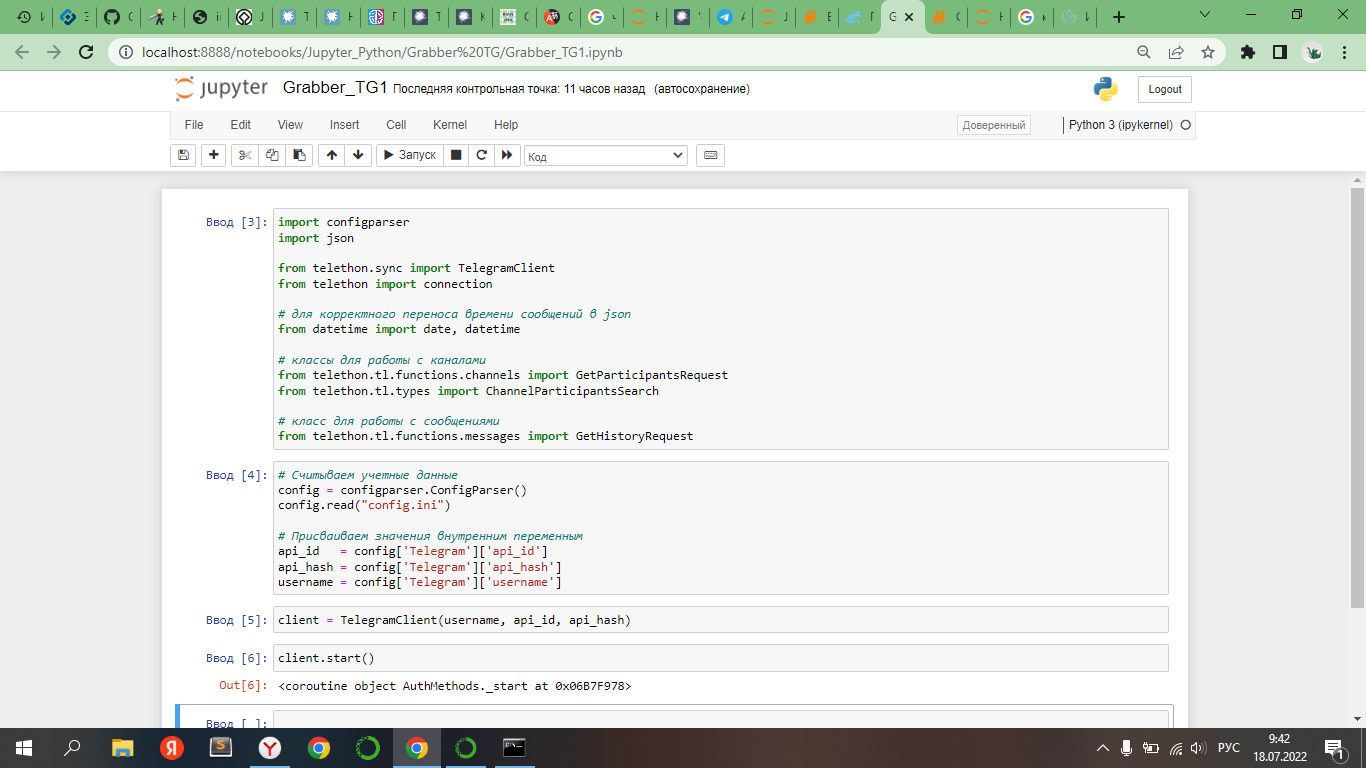Restart the kernel circular arrow icon

pyautogui.click(x=481, y=155)
